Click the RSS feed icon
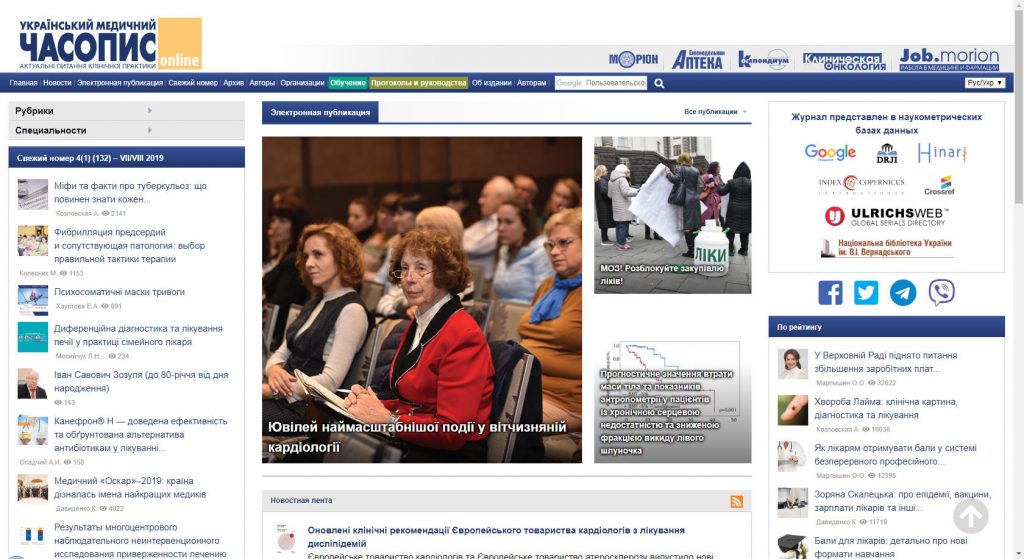Image resolution: width=1024 pixels, height=559 pixels. coord(737,501)
